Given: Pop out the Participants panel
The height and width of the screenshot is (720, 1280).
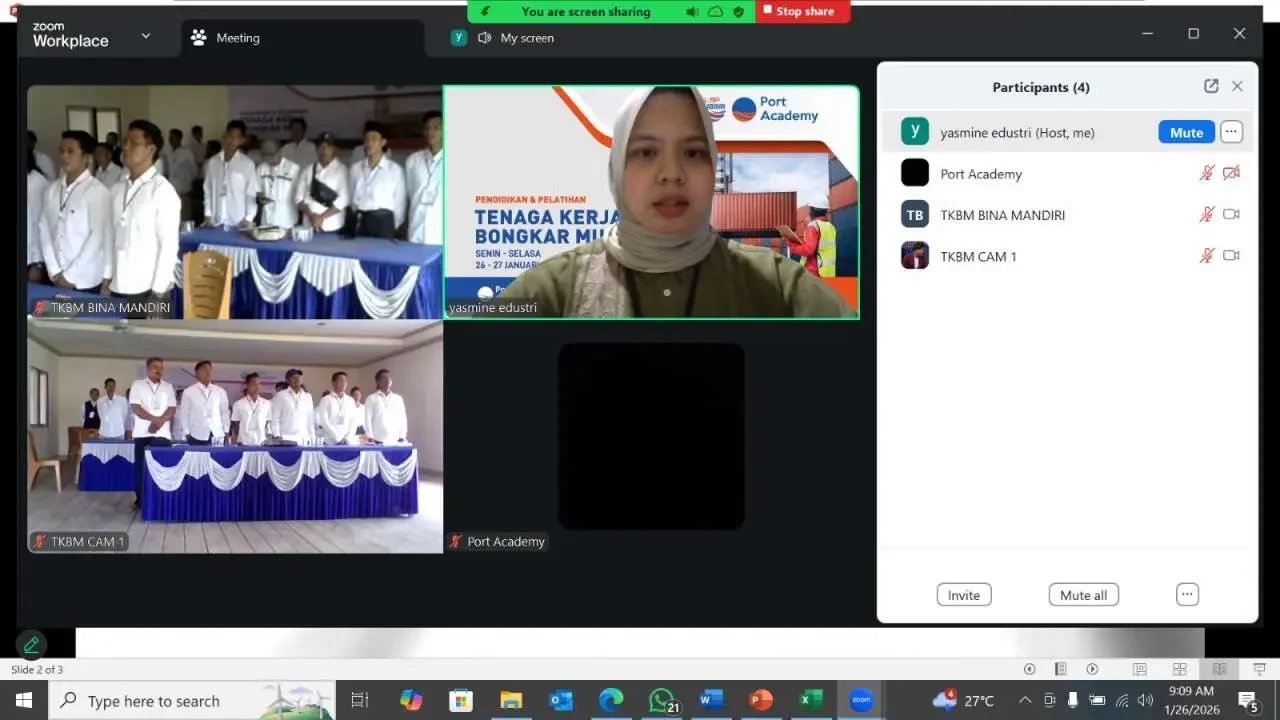Looking at the screenshot, I should click(1211, 87).
